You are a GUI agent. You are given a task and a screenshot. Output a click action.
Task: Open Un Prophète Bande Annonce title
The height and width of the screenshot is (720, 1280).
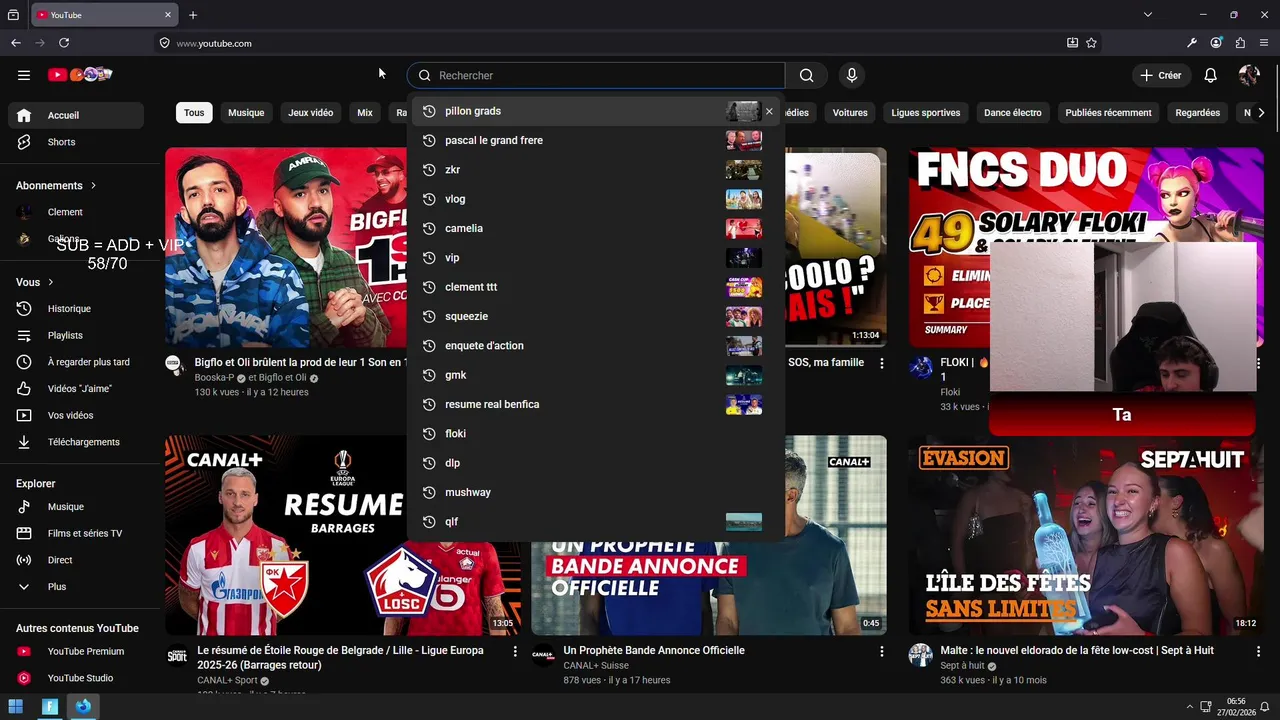[x=654, y=650]
